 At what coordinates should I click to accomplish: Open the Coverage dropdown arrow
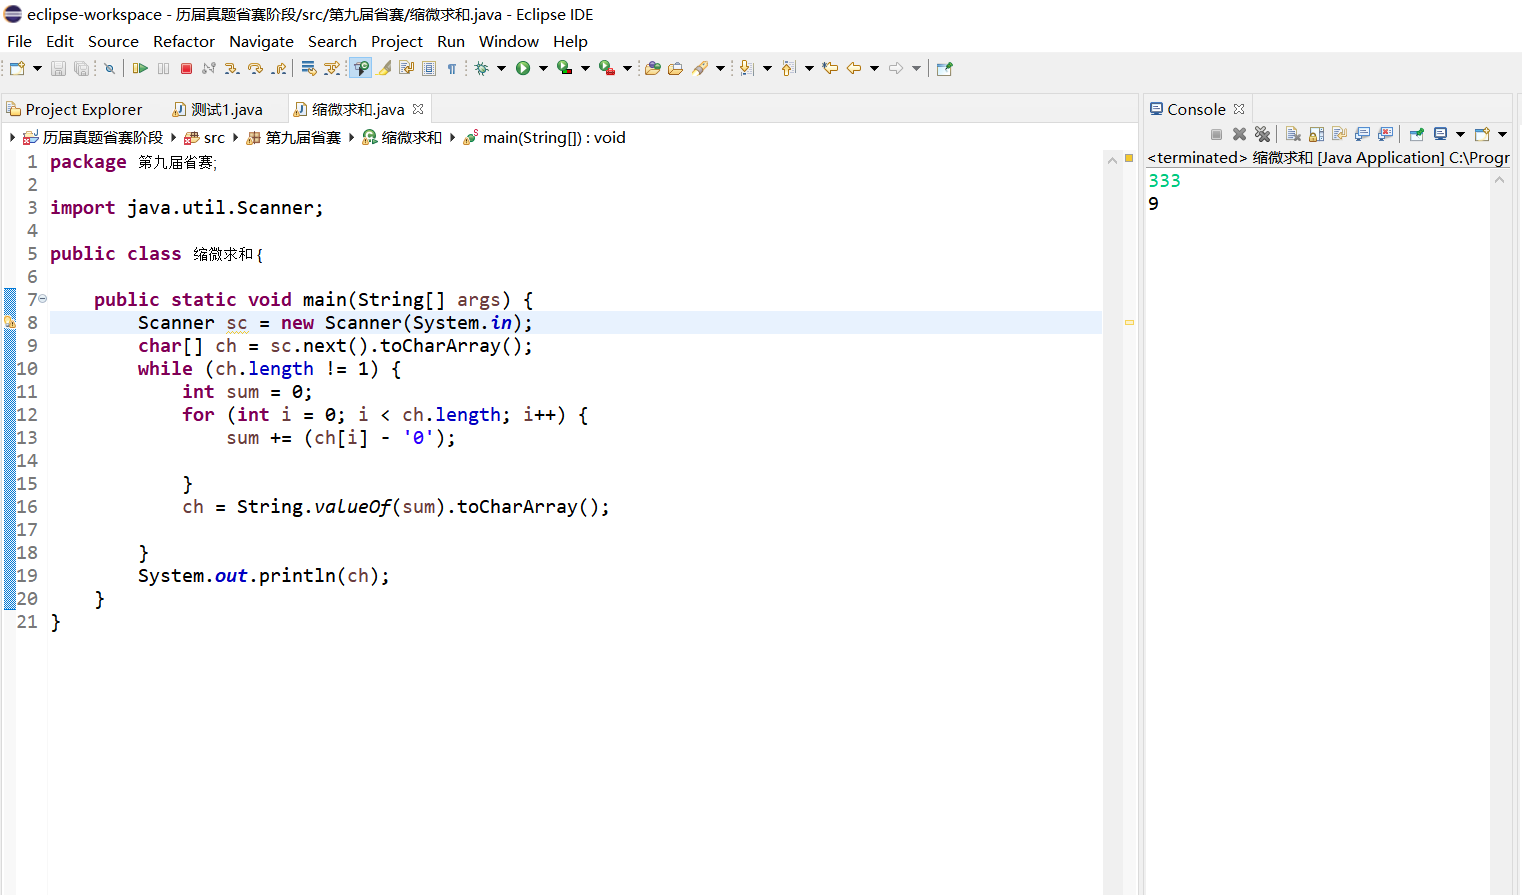pyautogui.click(x=585, y=68)
